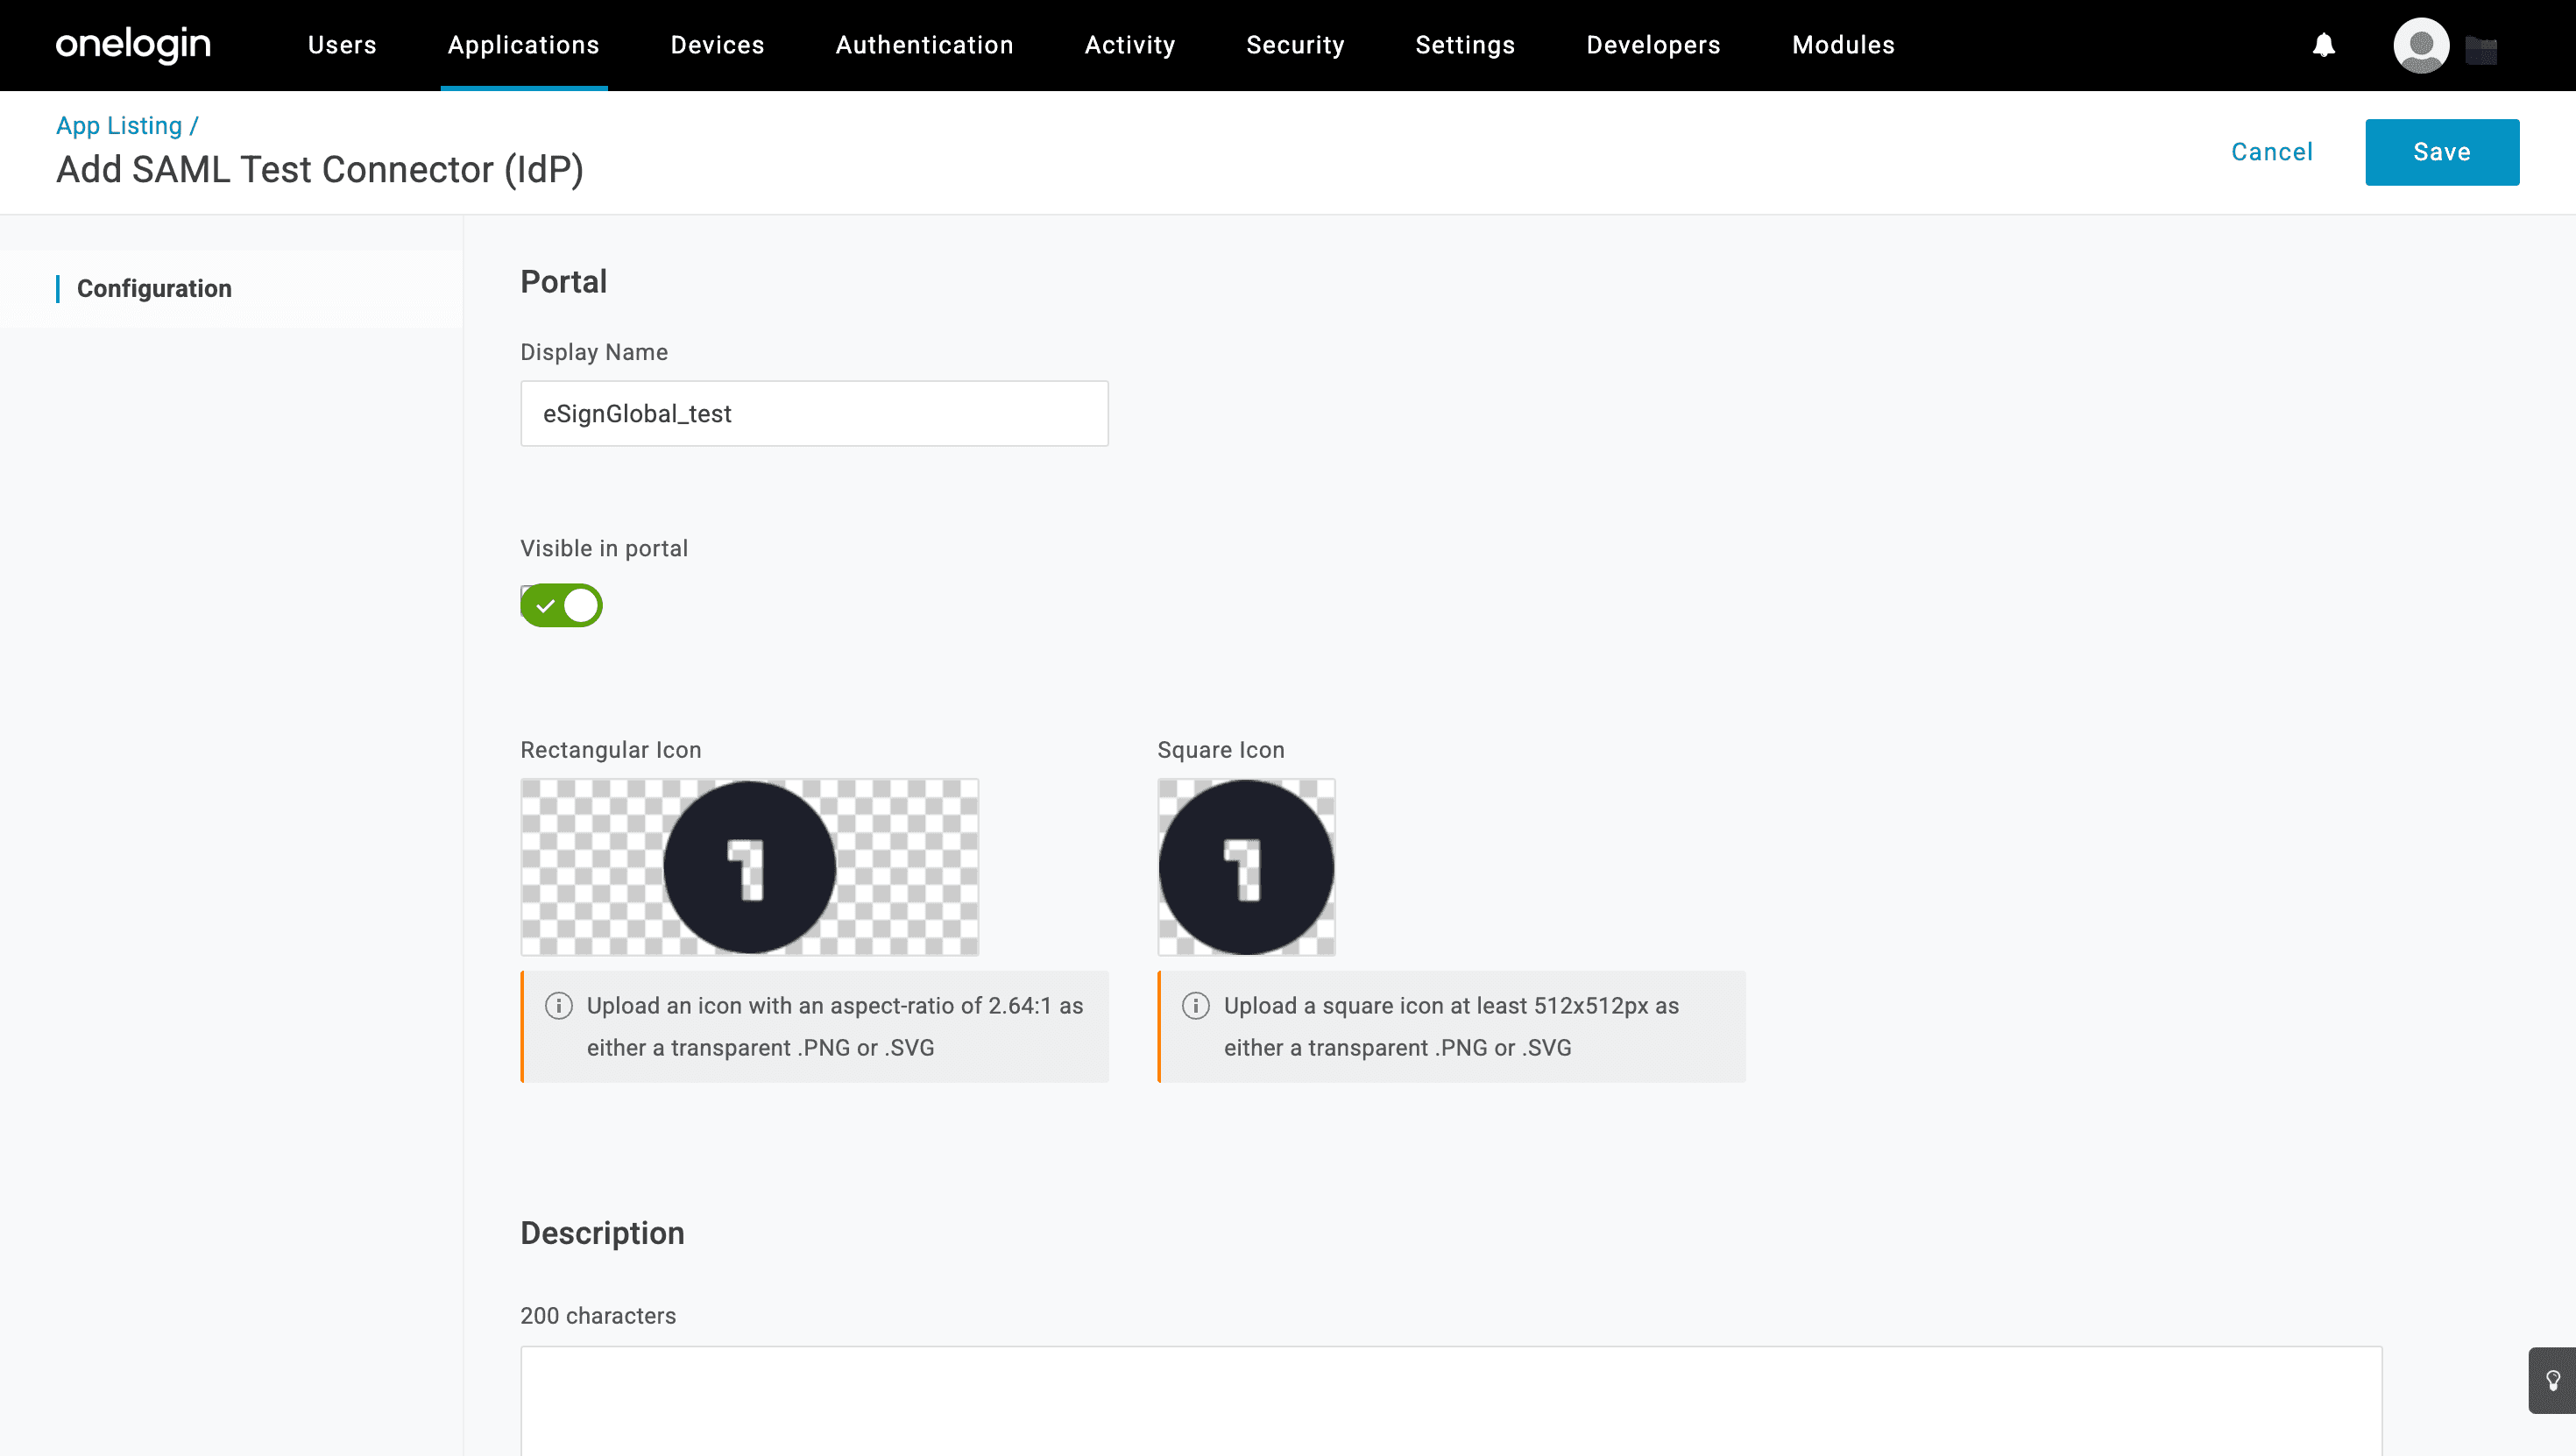Click the square icon info symbol

pos(1196,1006)
